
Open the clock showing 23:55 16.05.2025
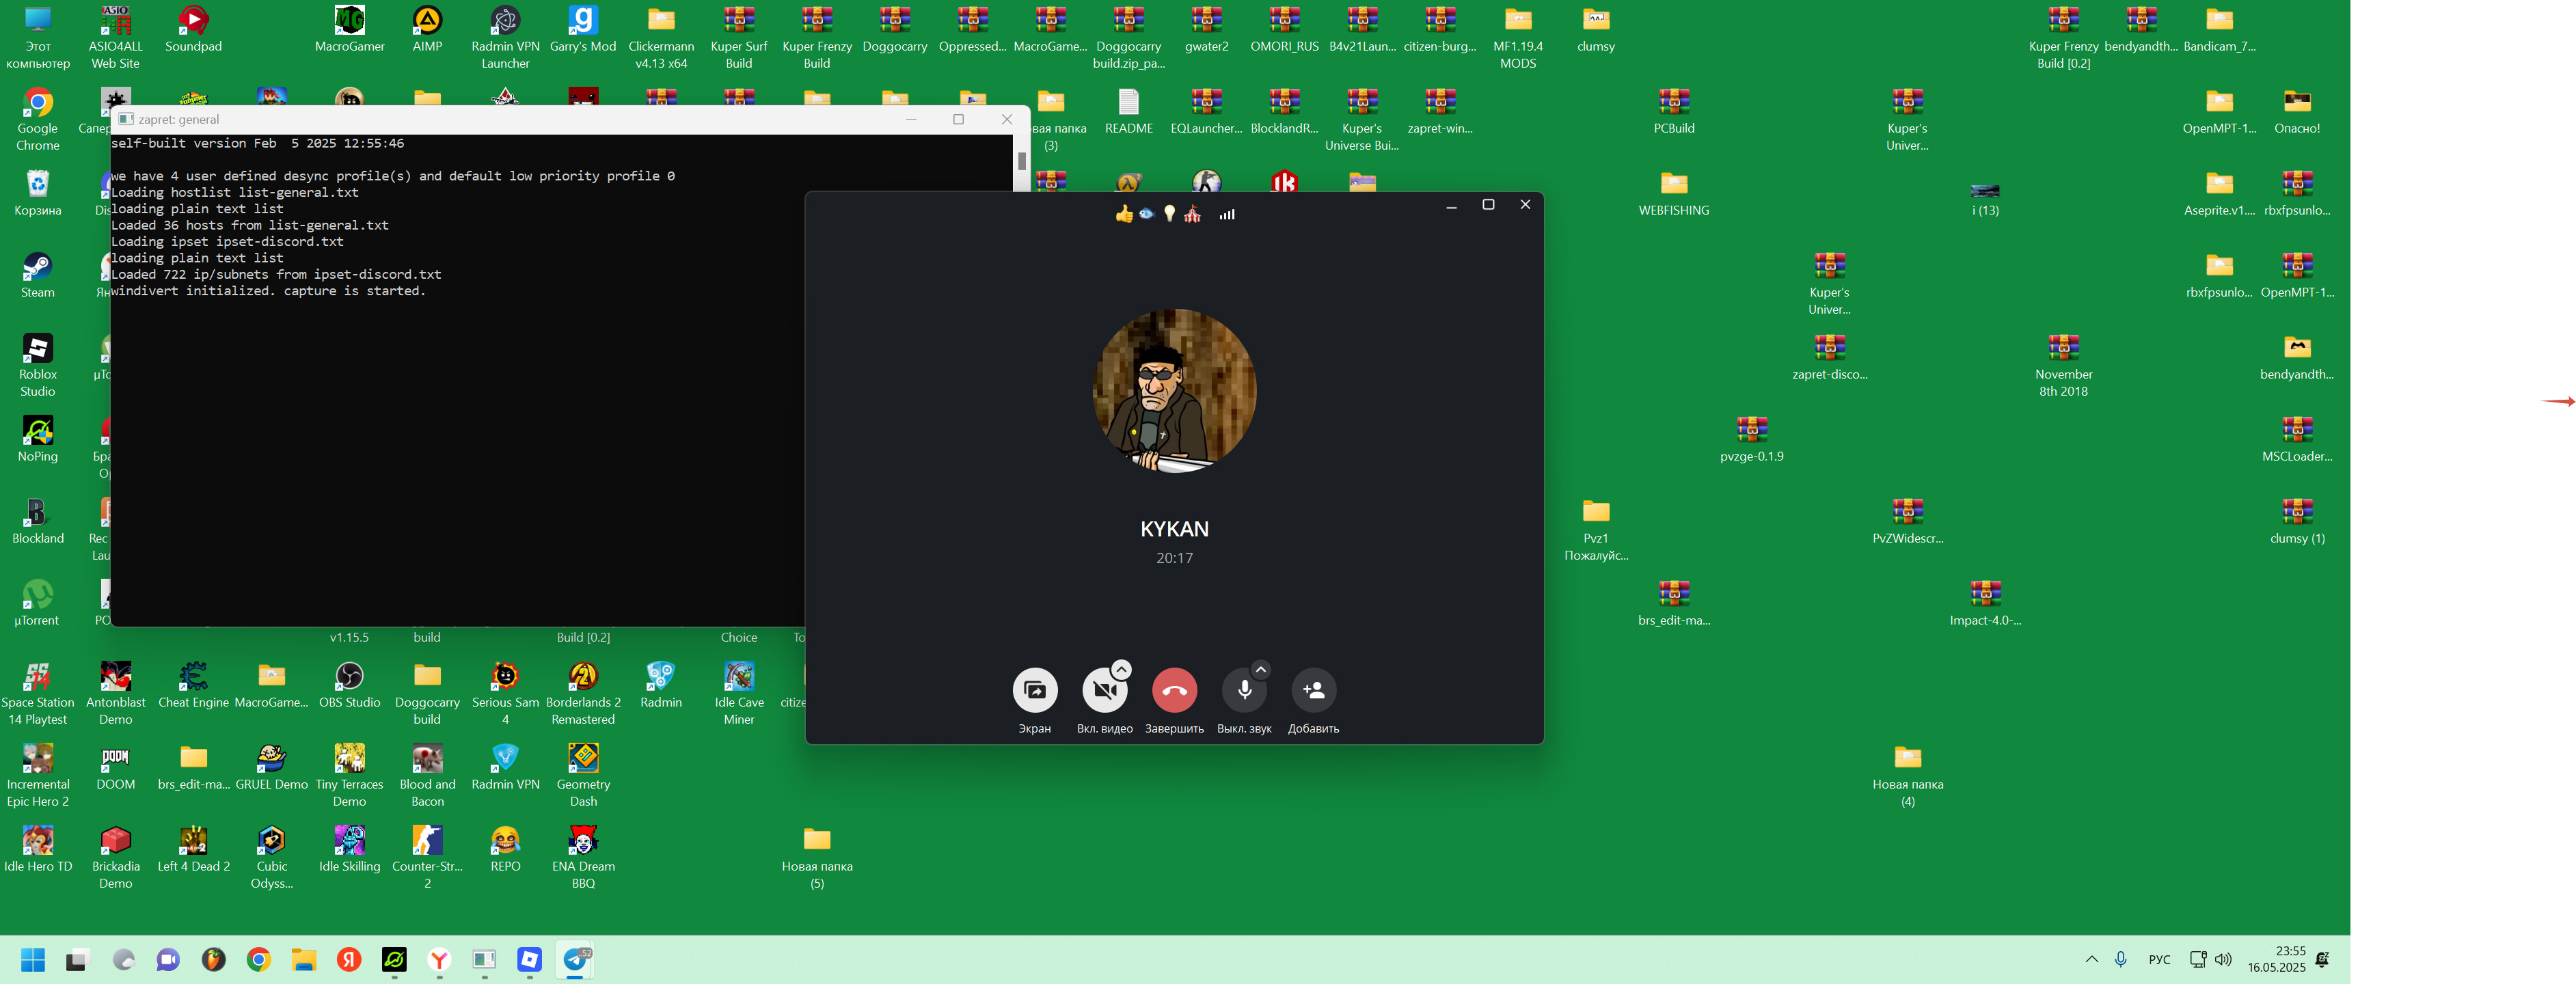tap(2276, 960)
